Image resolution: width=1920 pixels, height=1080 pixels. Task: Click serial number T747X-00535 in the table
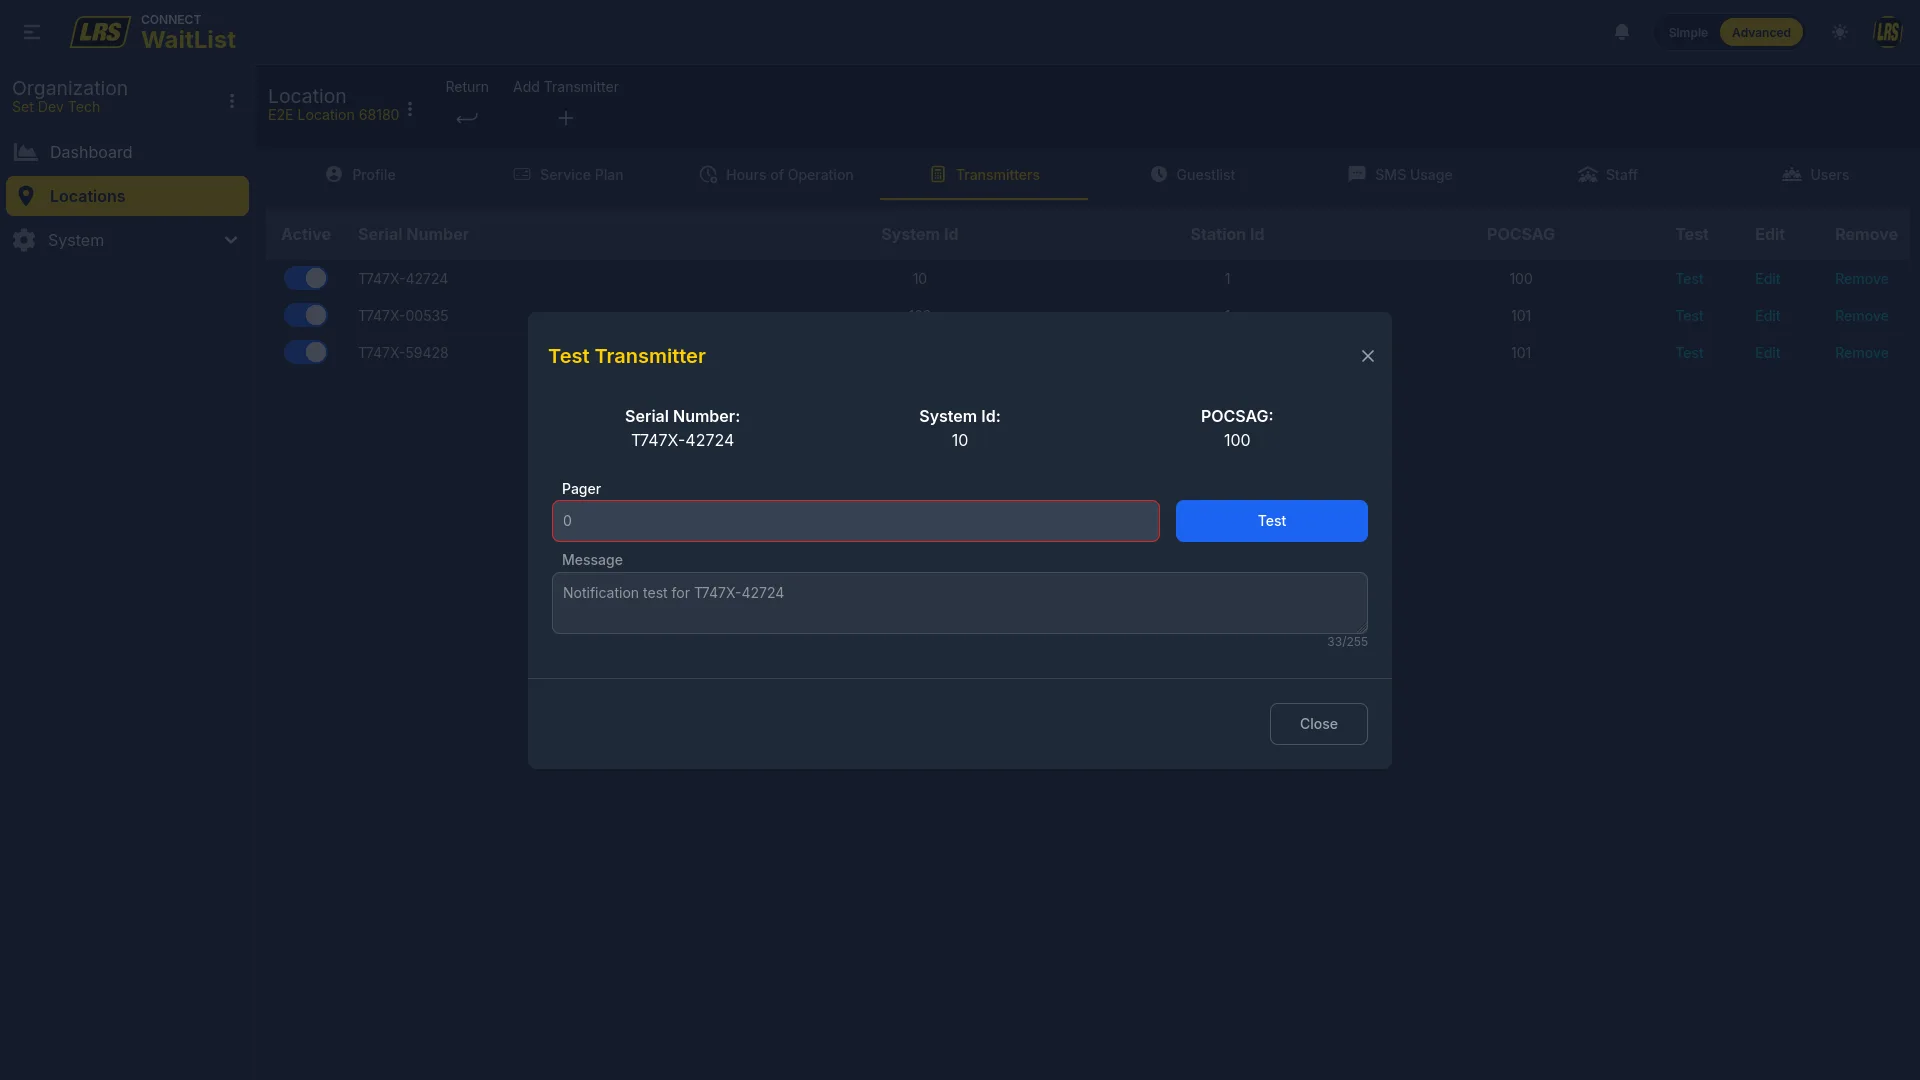[403, 316]
